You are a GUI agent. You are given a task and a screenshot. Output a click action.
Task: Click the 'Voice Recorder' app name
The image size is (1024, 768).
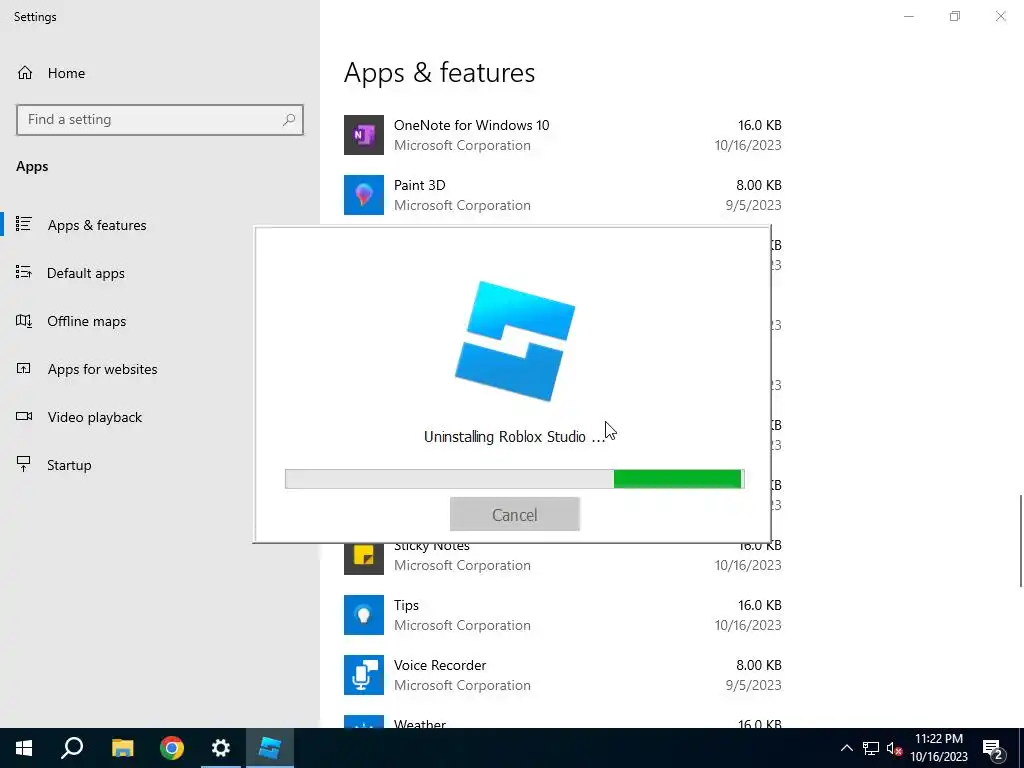[x=440, y=665]
